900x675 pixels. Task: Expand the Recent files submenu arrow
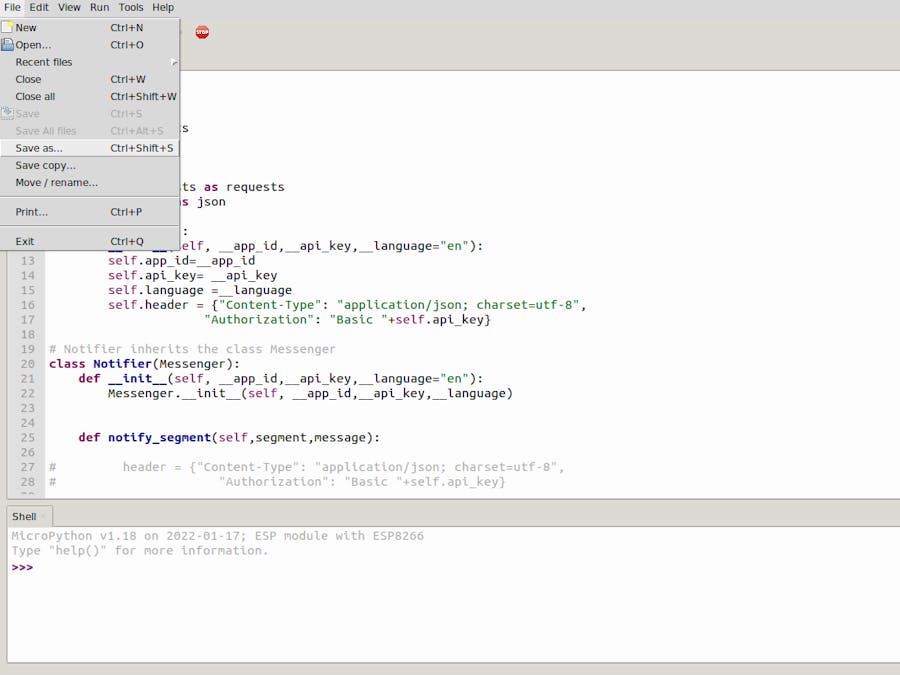[x=174, y=62]
